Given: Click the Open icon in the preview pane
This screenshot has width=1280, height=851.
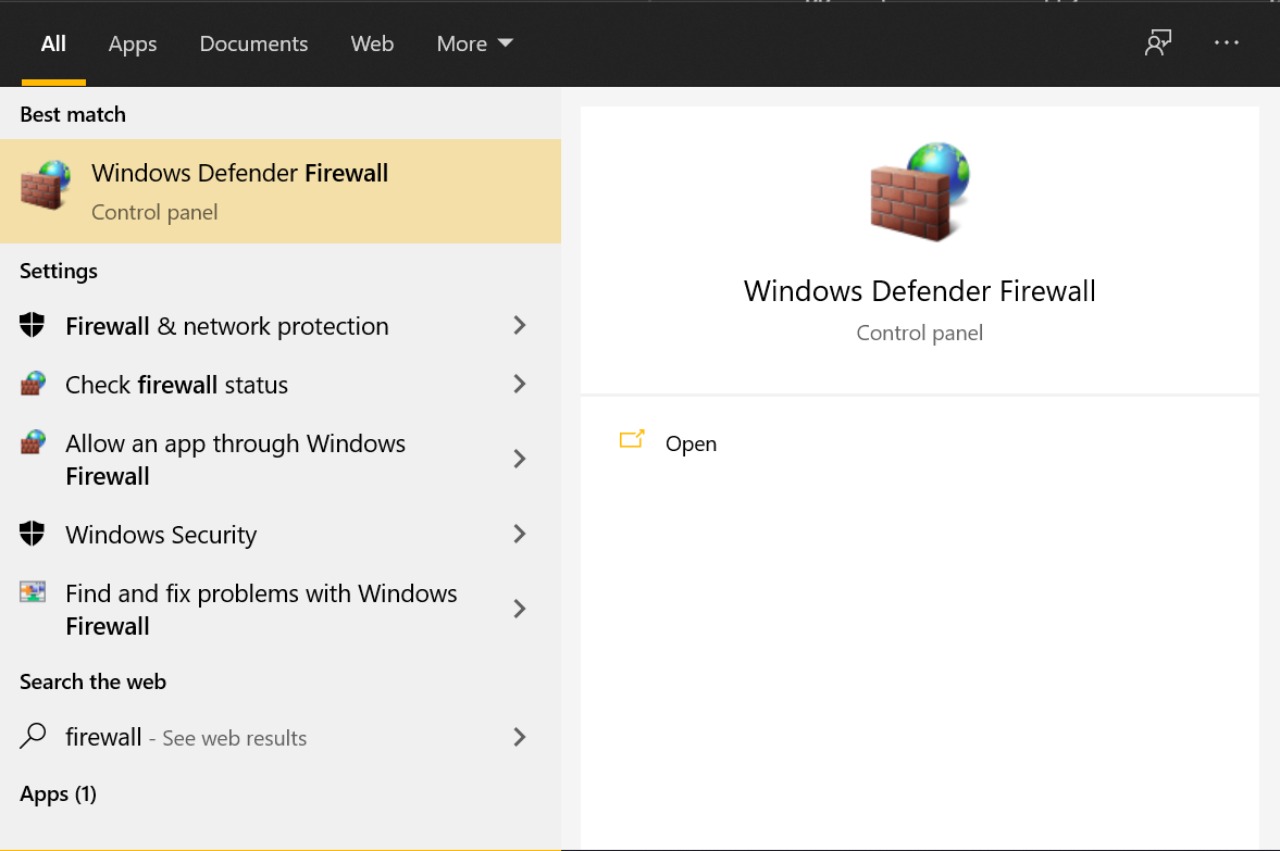Looking at the screenshot, I should [x=632, y=439].
